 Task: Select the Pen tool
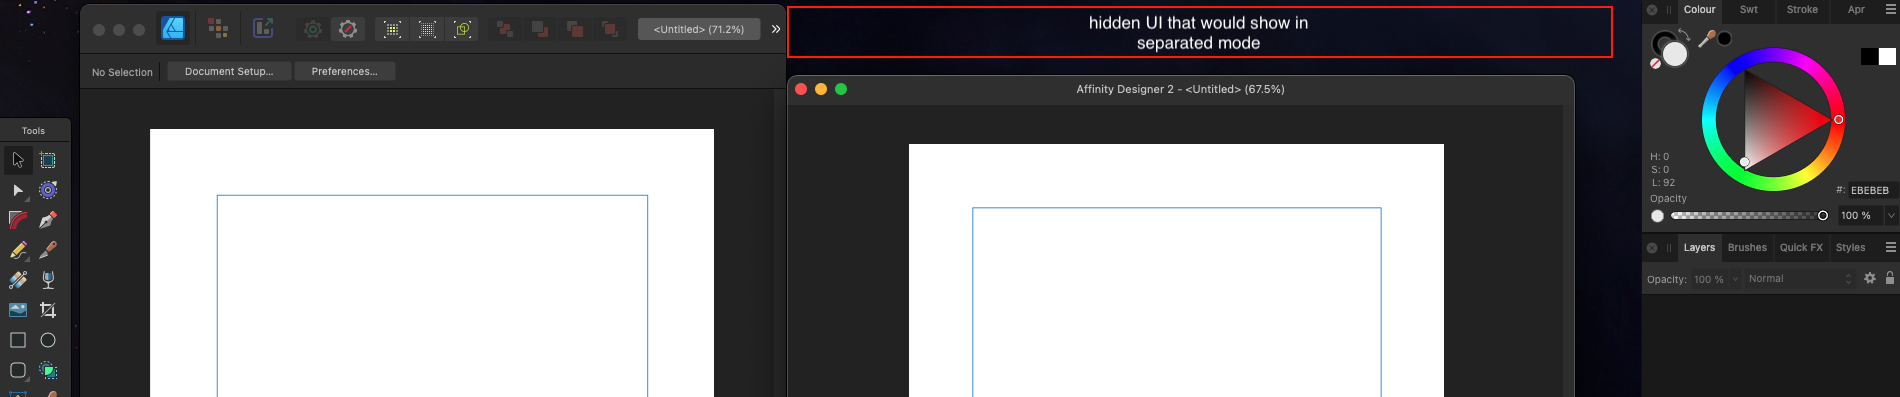coord(48,220)
